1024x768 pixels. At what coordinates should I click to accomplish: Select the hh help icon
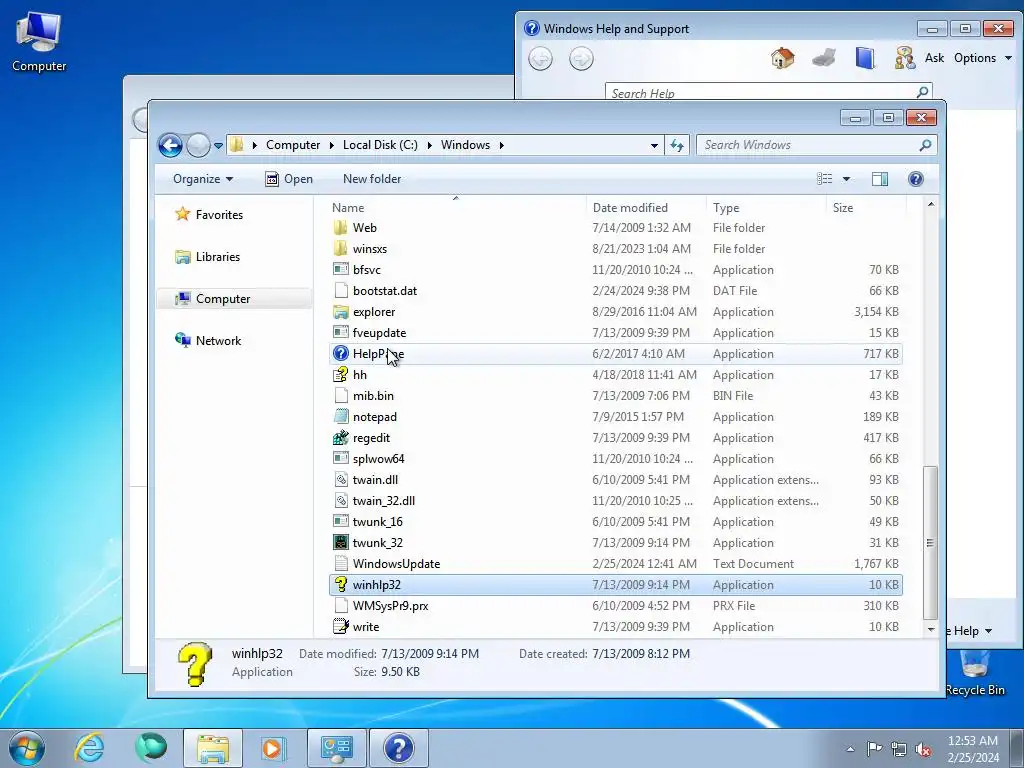tap(340, 375)
